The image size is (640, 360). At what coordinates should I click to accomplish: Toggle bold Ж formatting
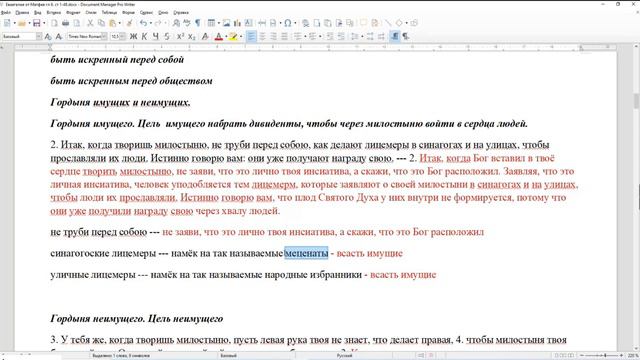point(133,37)
